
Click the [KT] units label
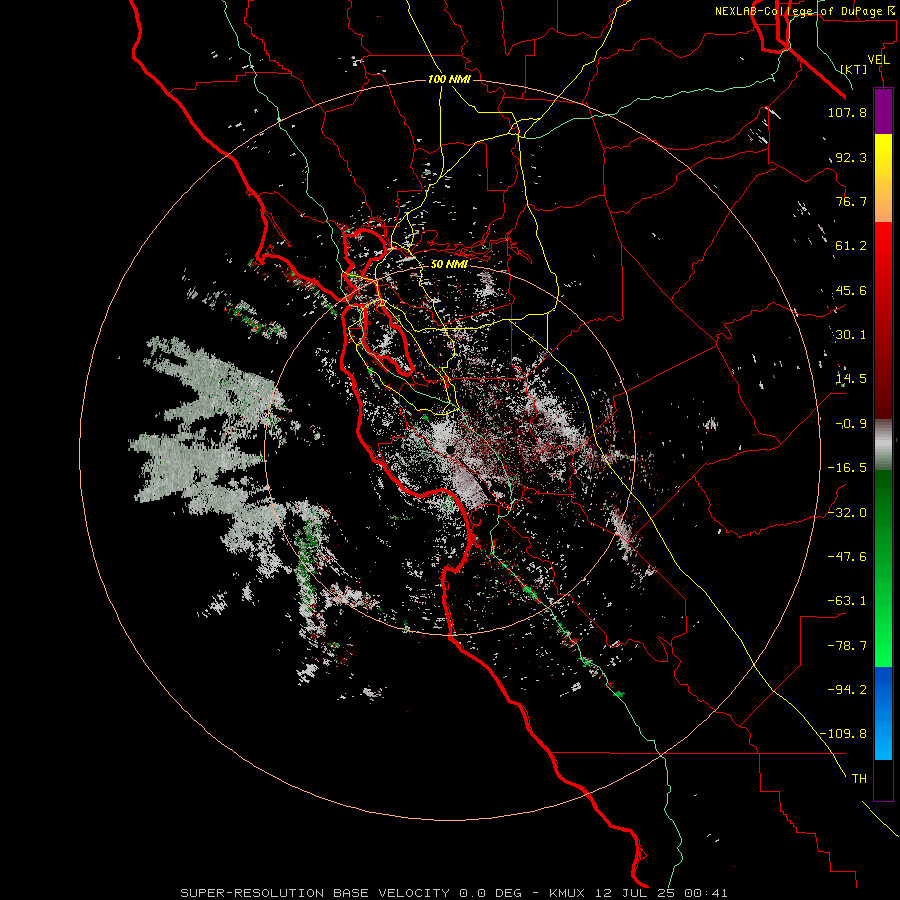(854, 69)
